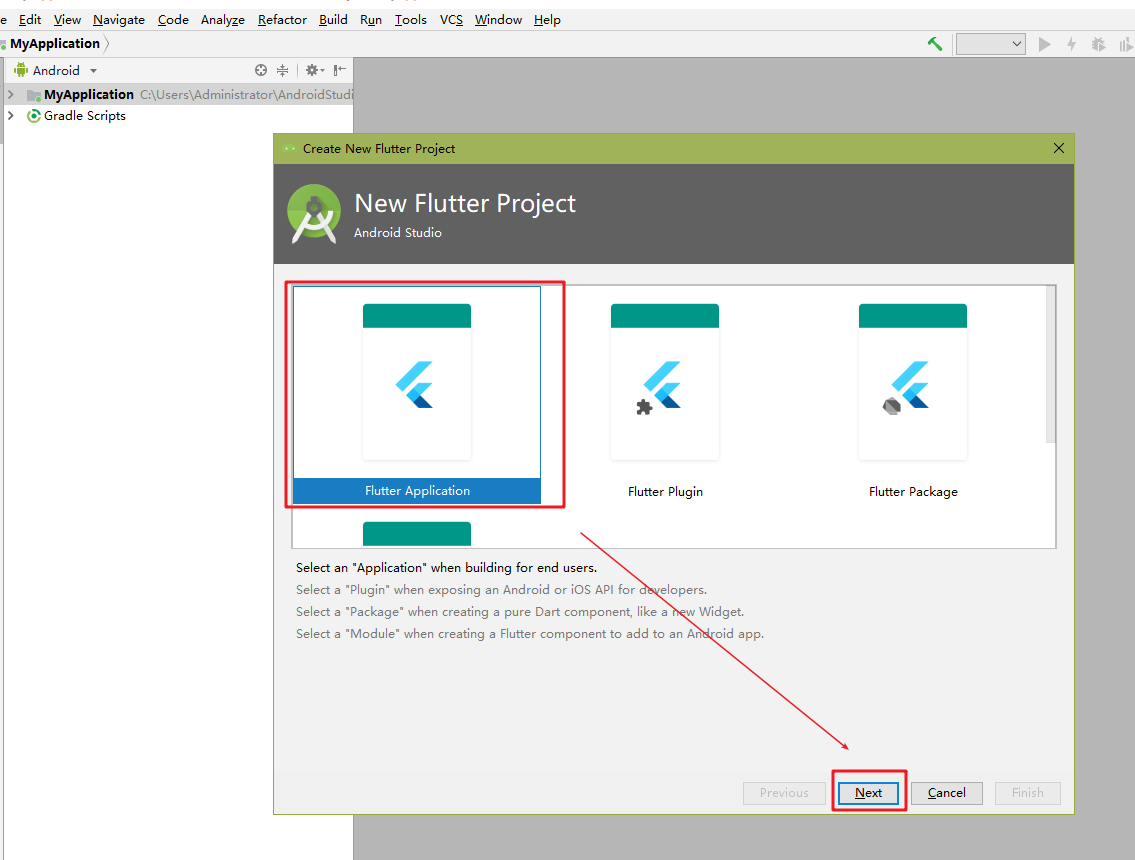The image size is (1135, 860).
Task: Click the Next button
Action: click(869, 793)
